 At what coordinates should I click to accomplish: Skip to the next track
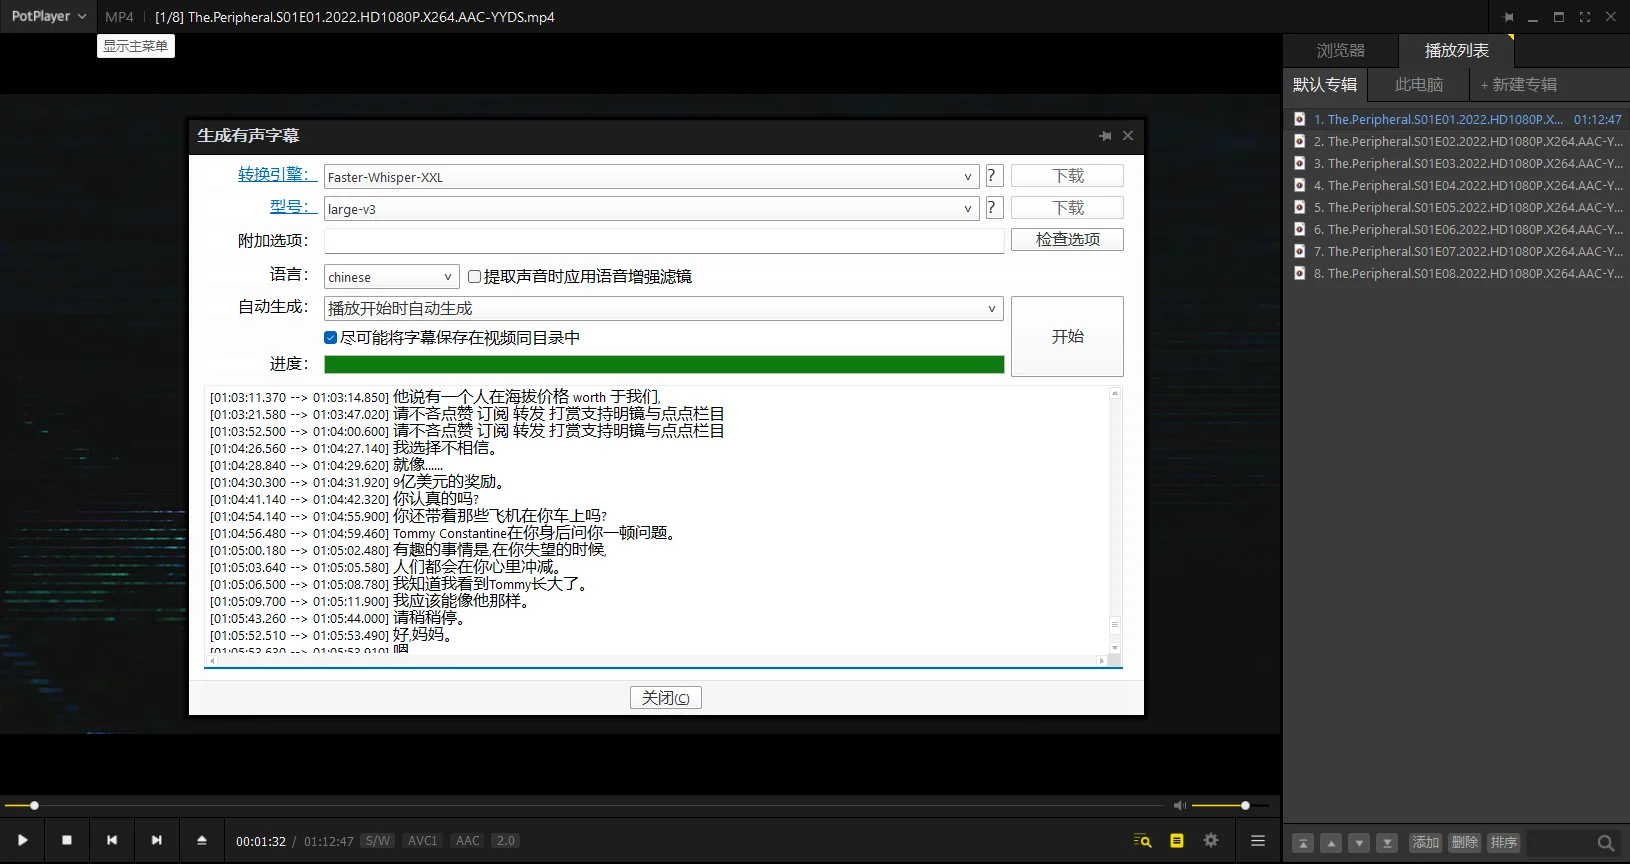point(156,841)
